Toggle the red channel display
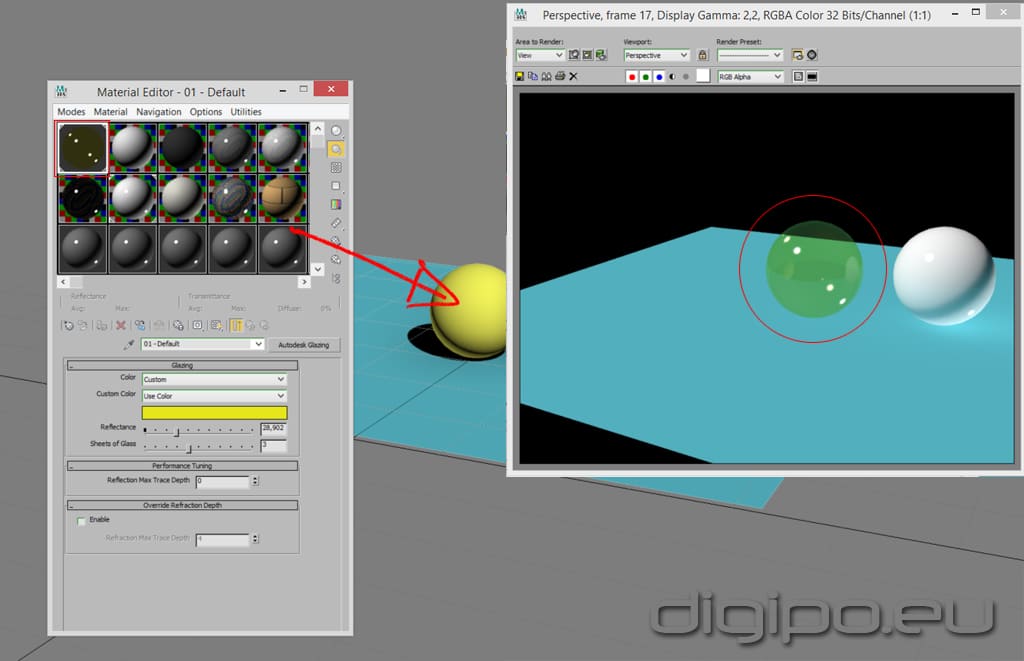The height and width of the screenshot is (661, 1024). (632, 76)
